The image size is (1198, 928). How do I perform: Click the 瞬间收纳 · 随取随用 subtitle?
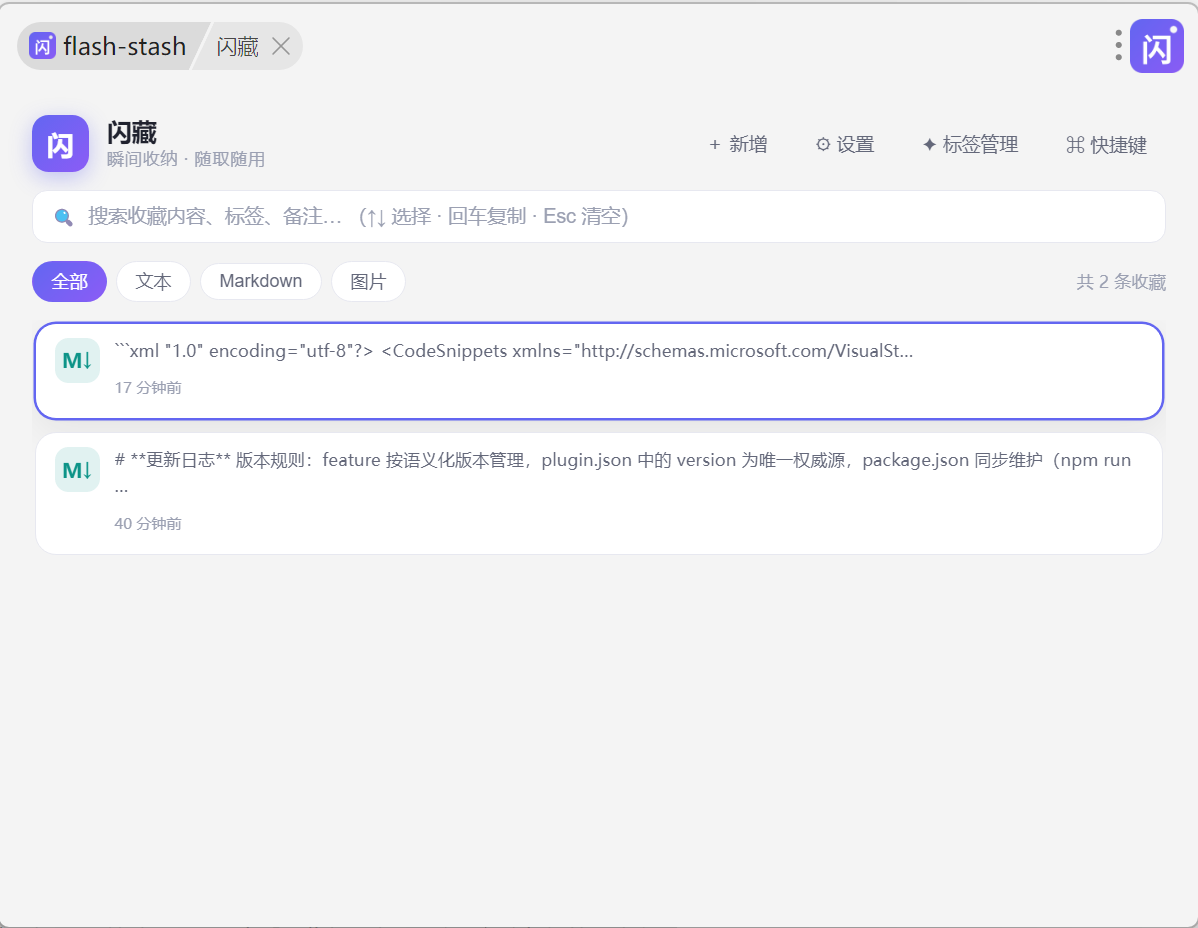click(x=186, y=159)
